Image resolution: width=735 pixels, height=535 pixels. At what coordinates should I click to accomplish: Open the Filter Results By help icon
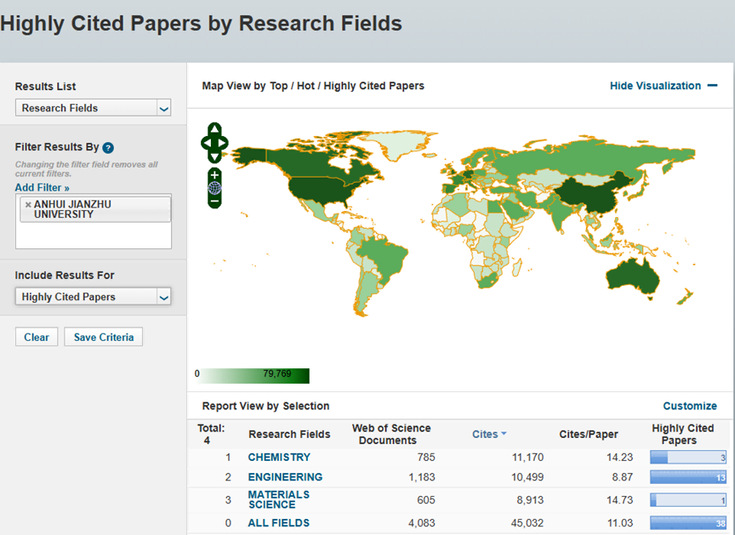coord(108,148)
